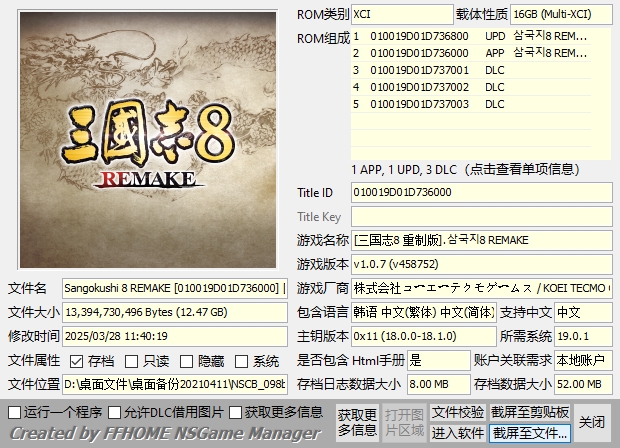Image resolution: width=620 pixels, height=448 pixels.
Task: Click the 文件校验 button
Action: tap(458, 412)
